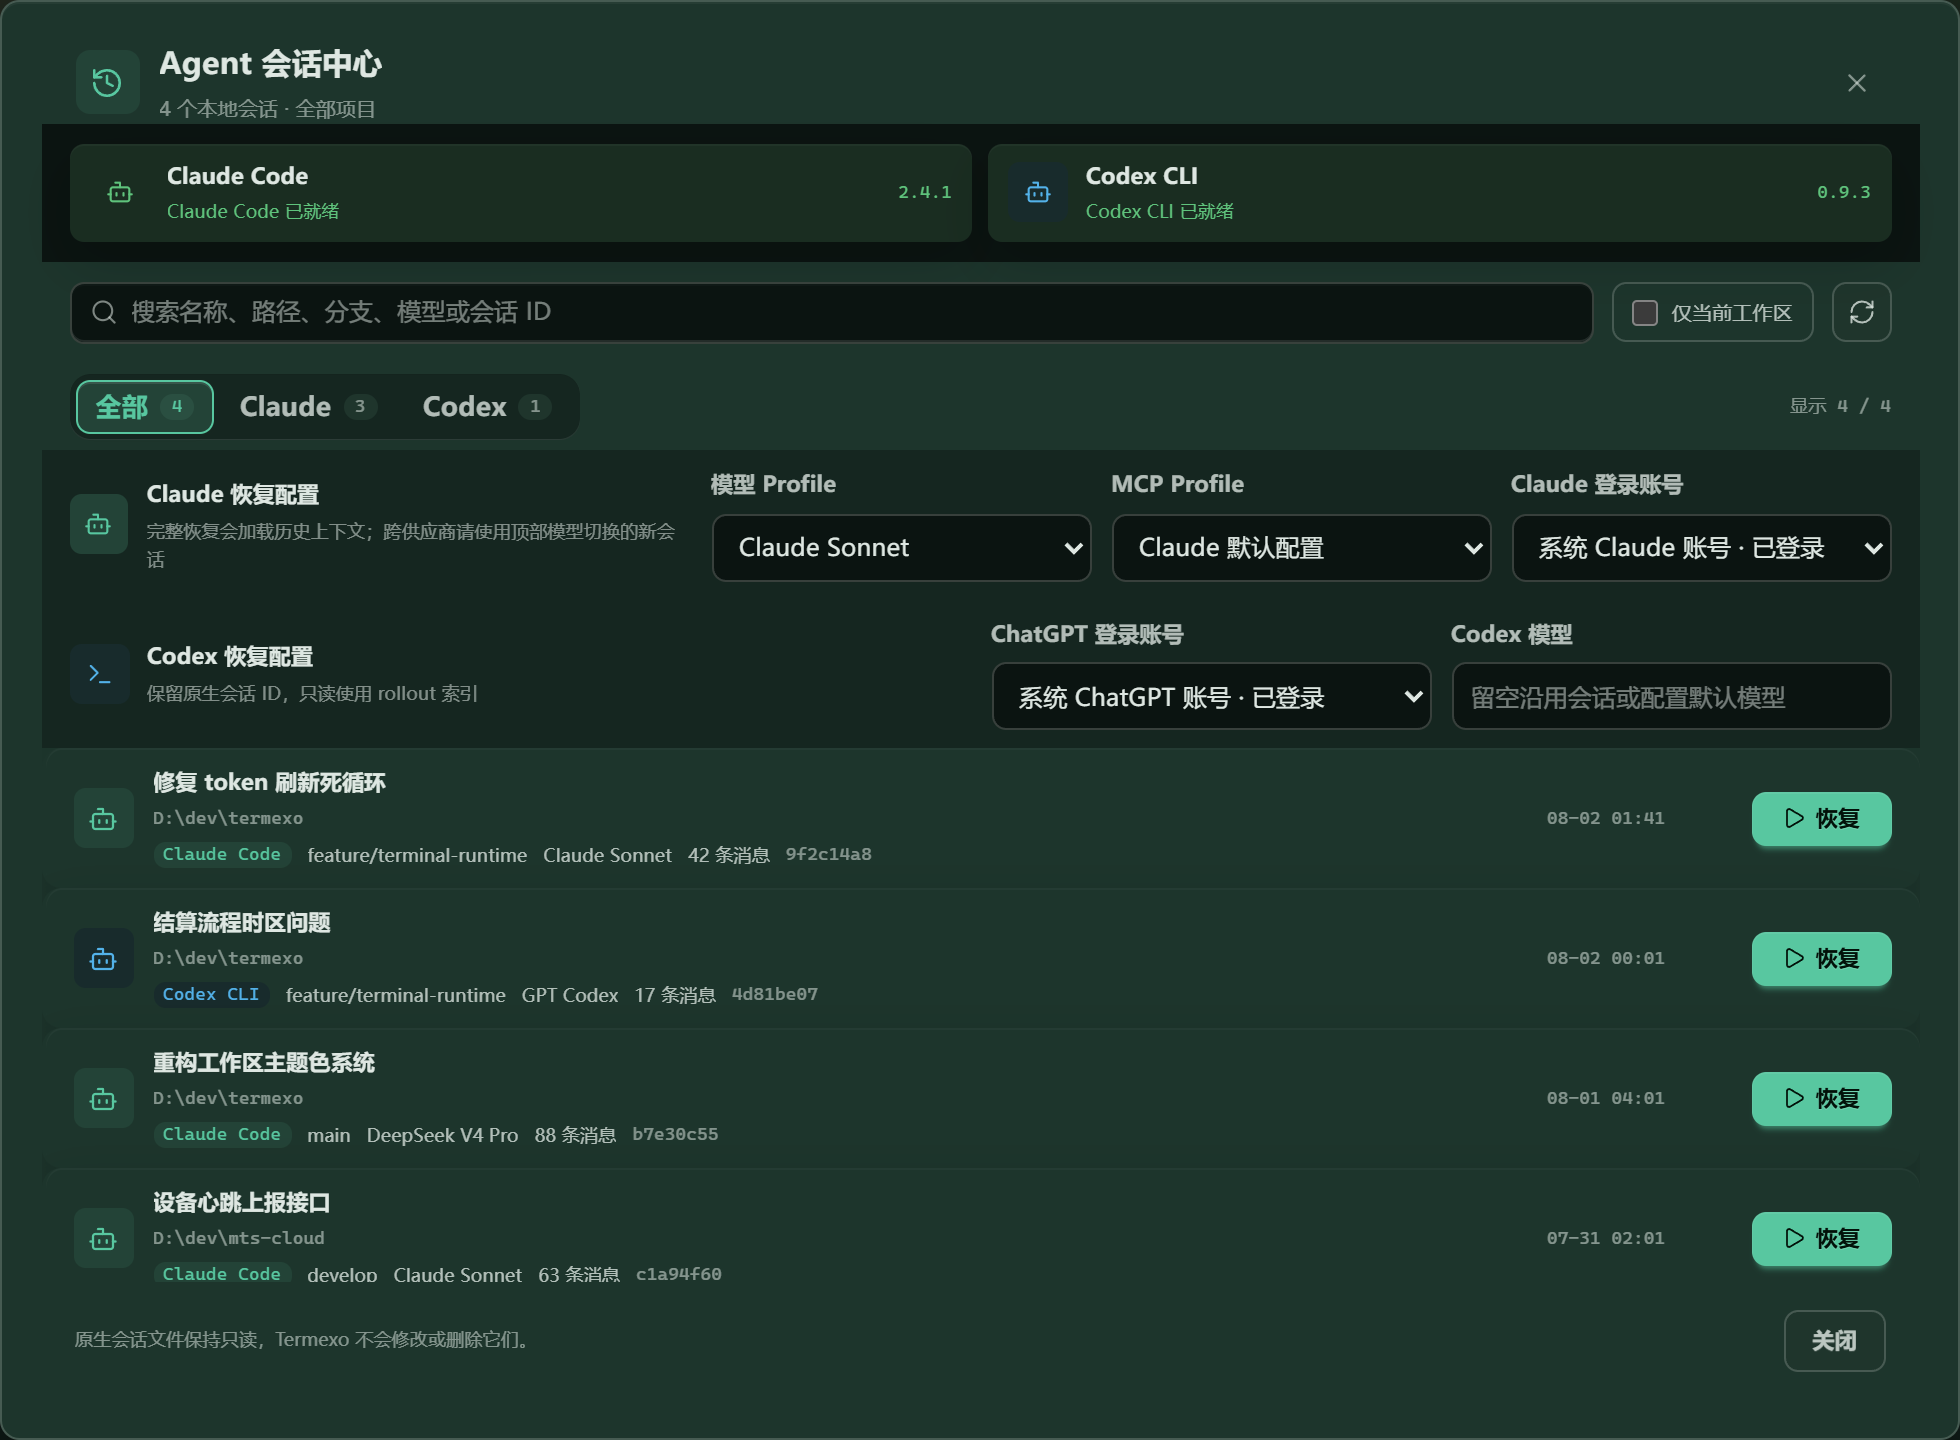Resume the 设备心跳上报接口 session
1960x1440 pixels.
tap(1821, 1239)
